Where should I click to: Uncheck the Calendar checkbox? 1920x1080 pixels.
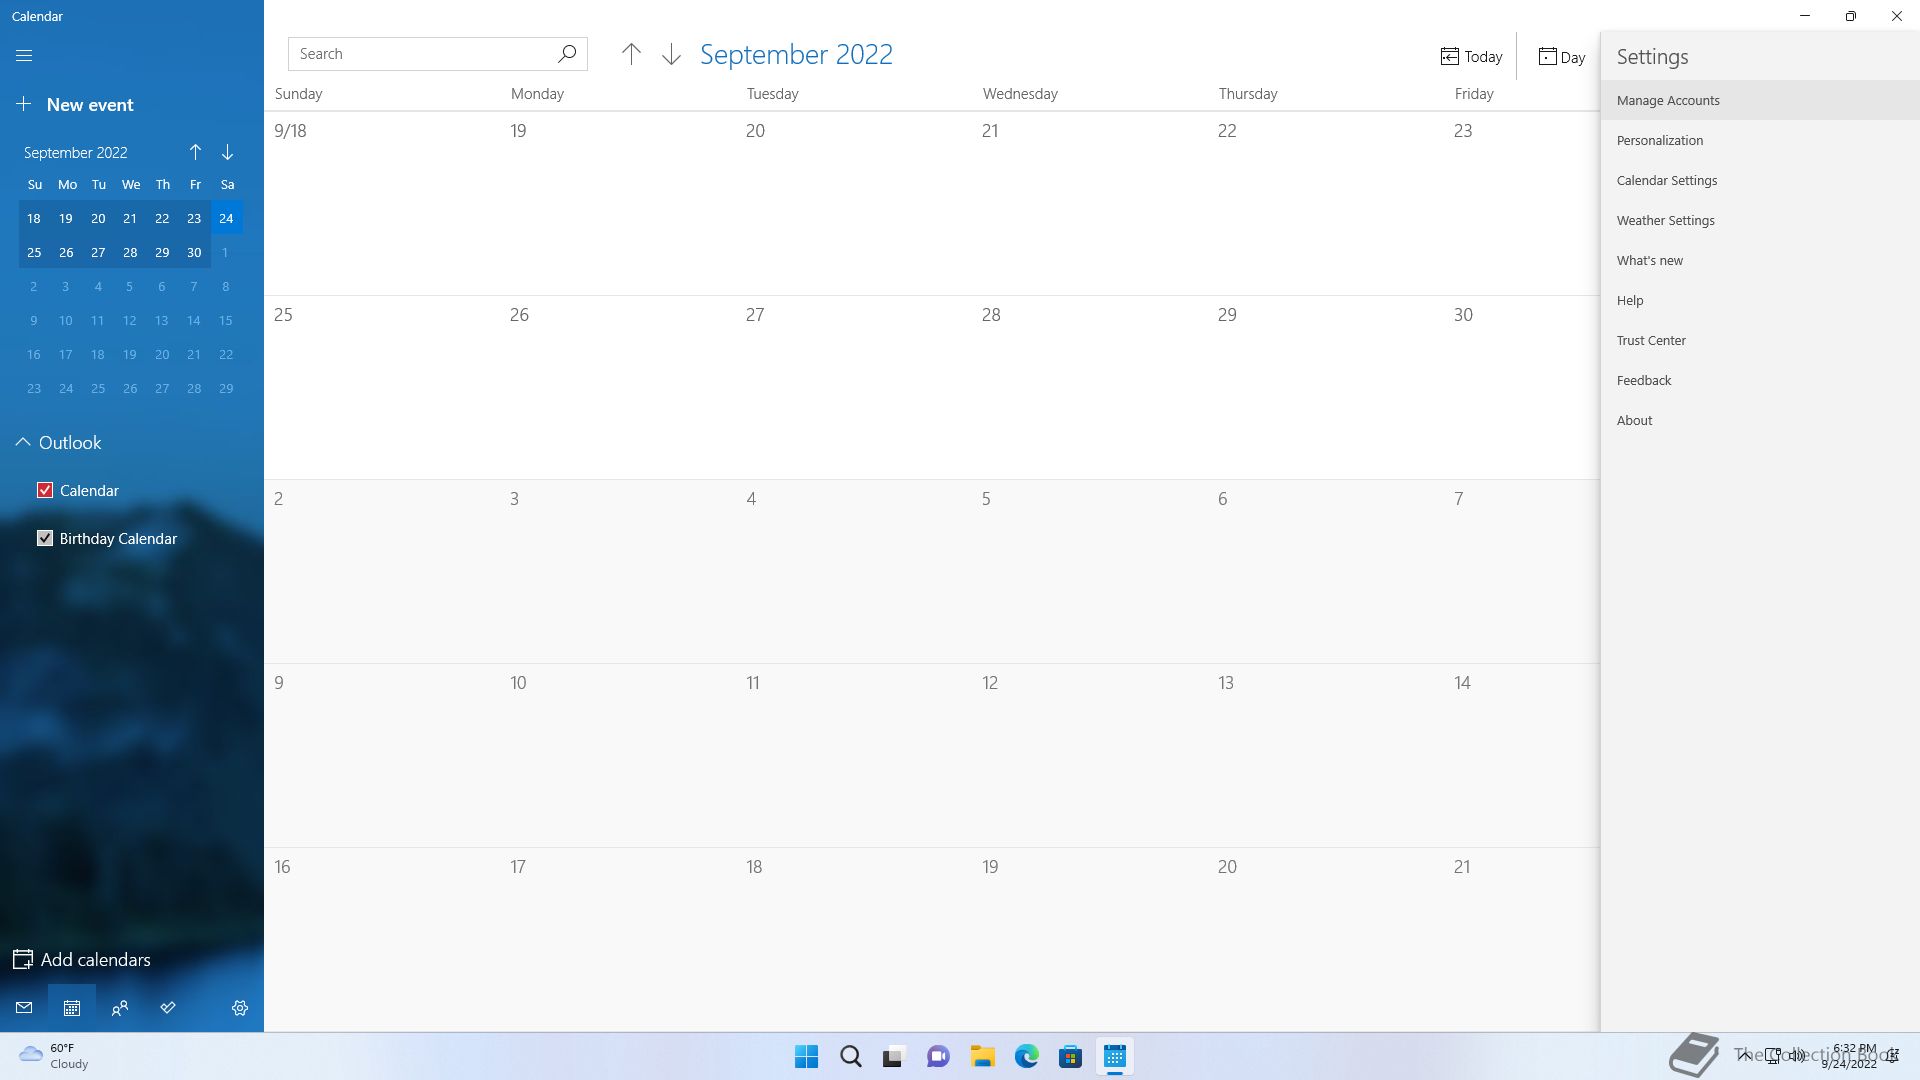point(45,490)
